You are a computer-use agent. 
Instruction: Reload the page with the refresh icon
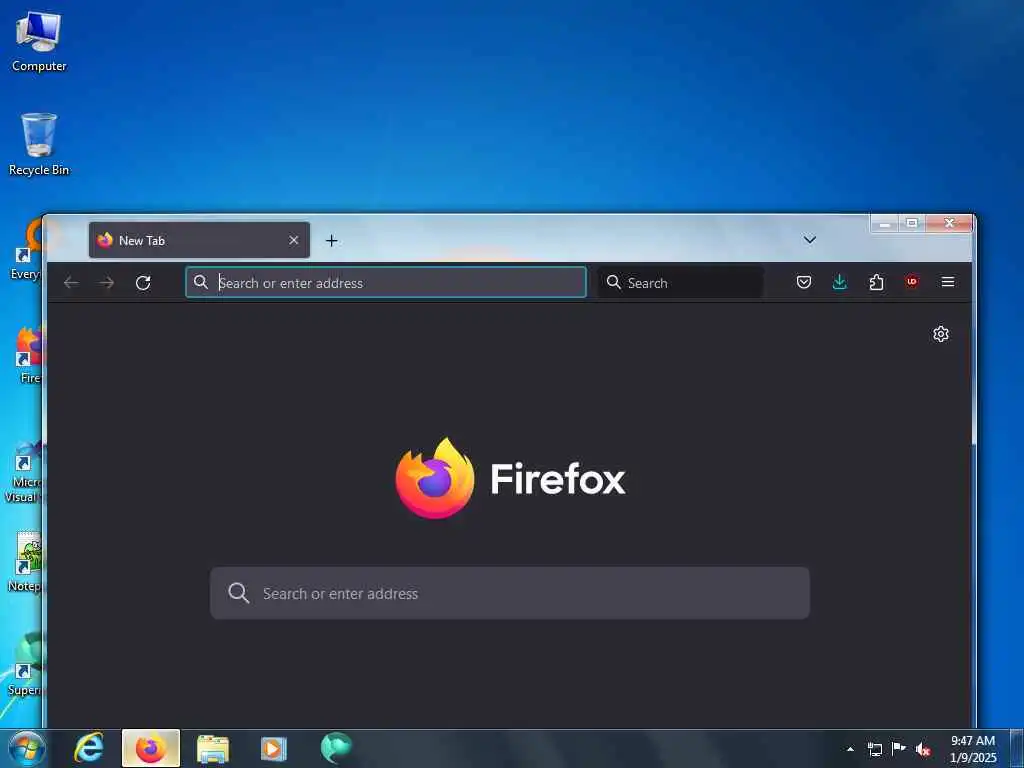click(143, 283)
